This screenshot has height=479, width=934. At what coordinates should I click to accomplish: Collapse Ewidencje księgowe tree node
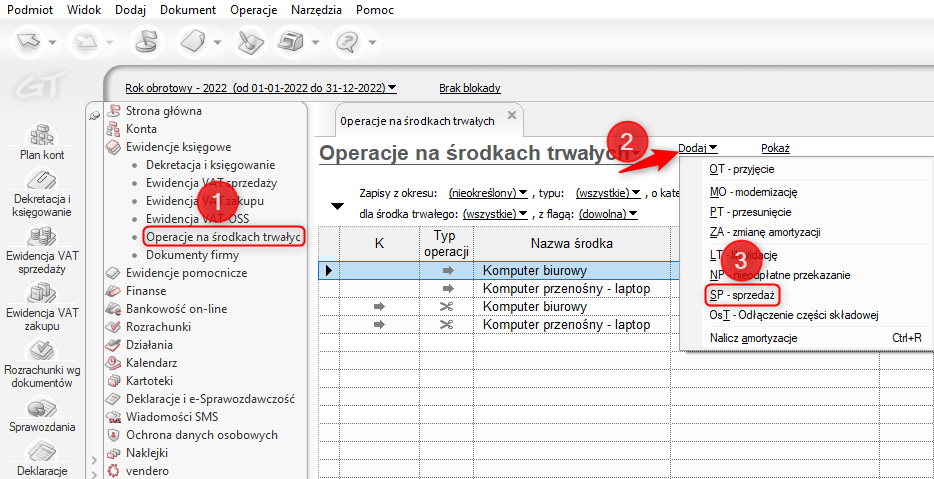pyautogui.click(x=179, y=147)
